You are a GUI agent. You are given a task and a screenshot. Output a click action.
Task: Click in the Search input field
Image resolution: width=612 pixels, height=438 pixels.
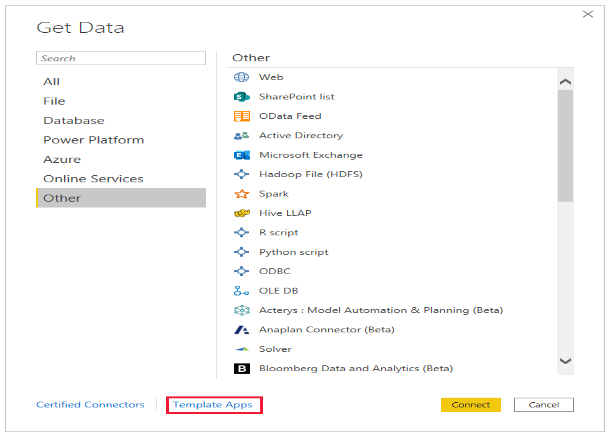(120, 59)
